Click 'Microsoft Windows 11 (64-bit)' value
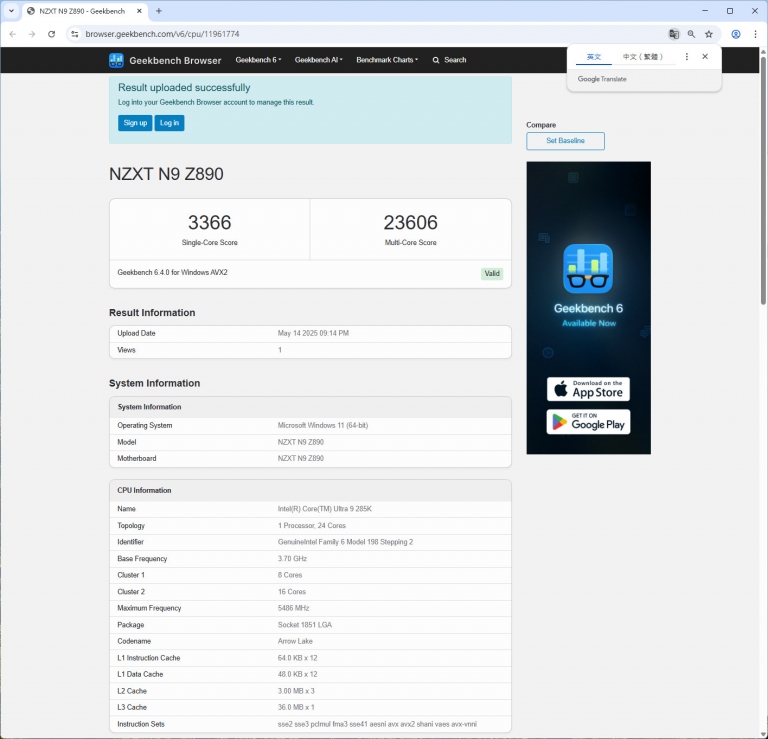The image size is (768, 739). click(x=323, y=425)
